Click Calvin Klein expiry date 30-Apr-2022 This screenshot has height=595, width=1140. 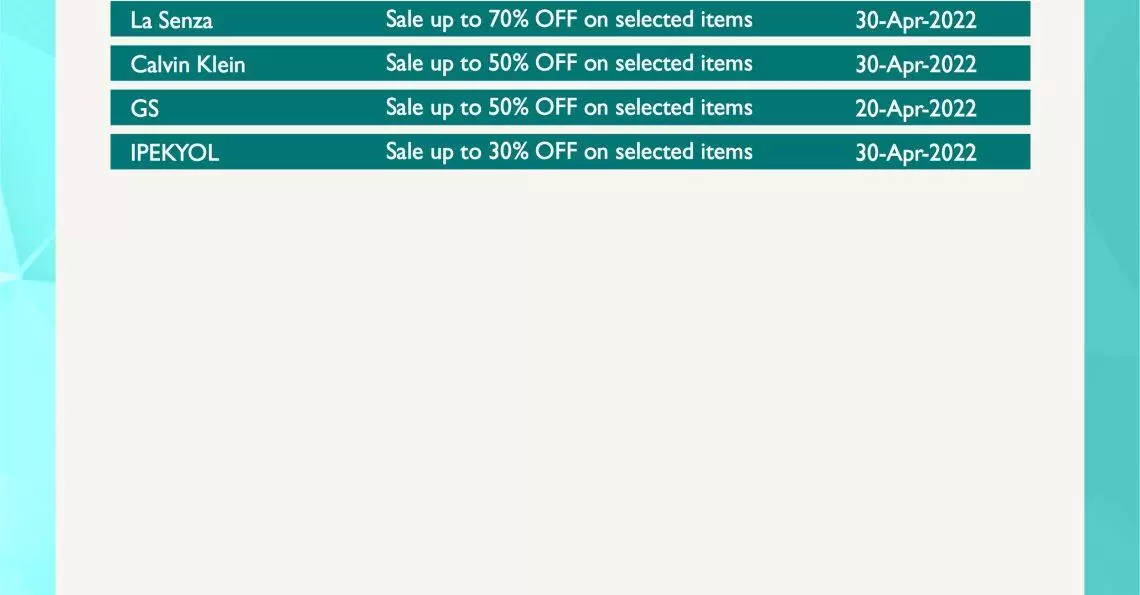point(916,65)
